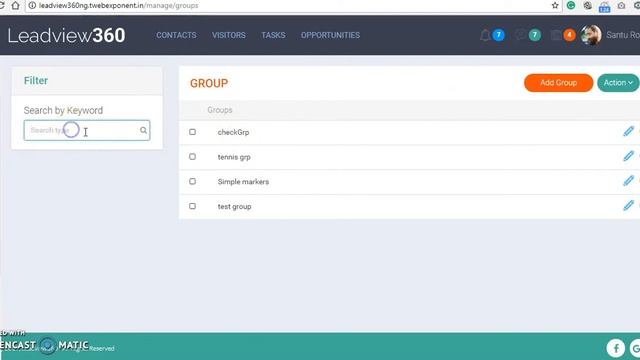Tick the tennis grp checkbox

(192, 157)
